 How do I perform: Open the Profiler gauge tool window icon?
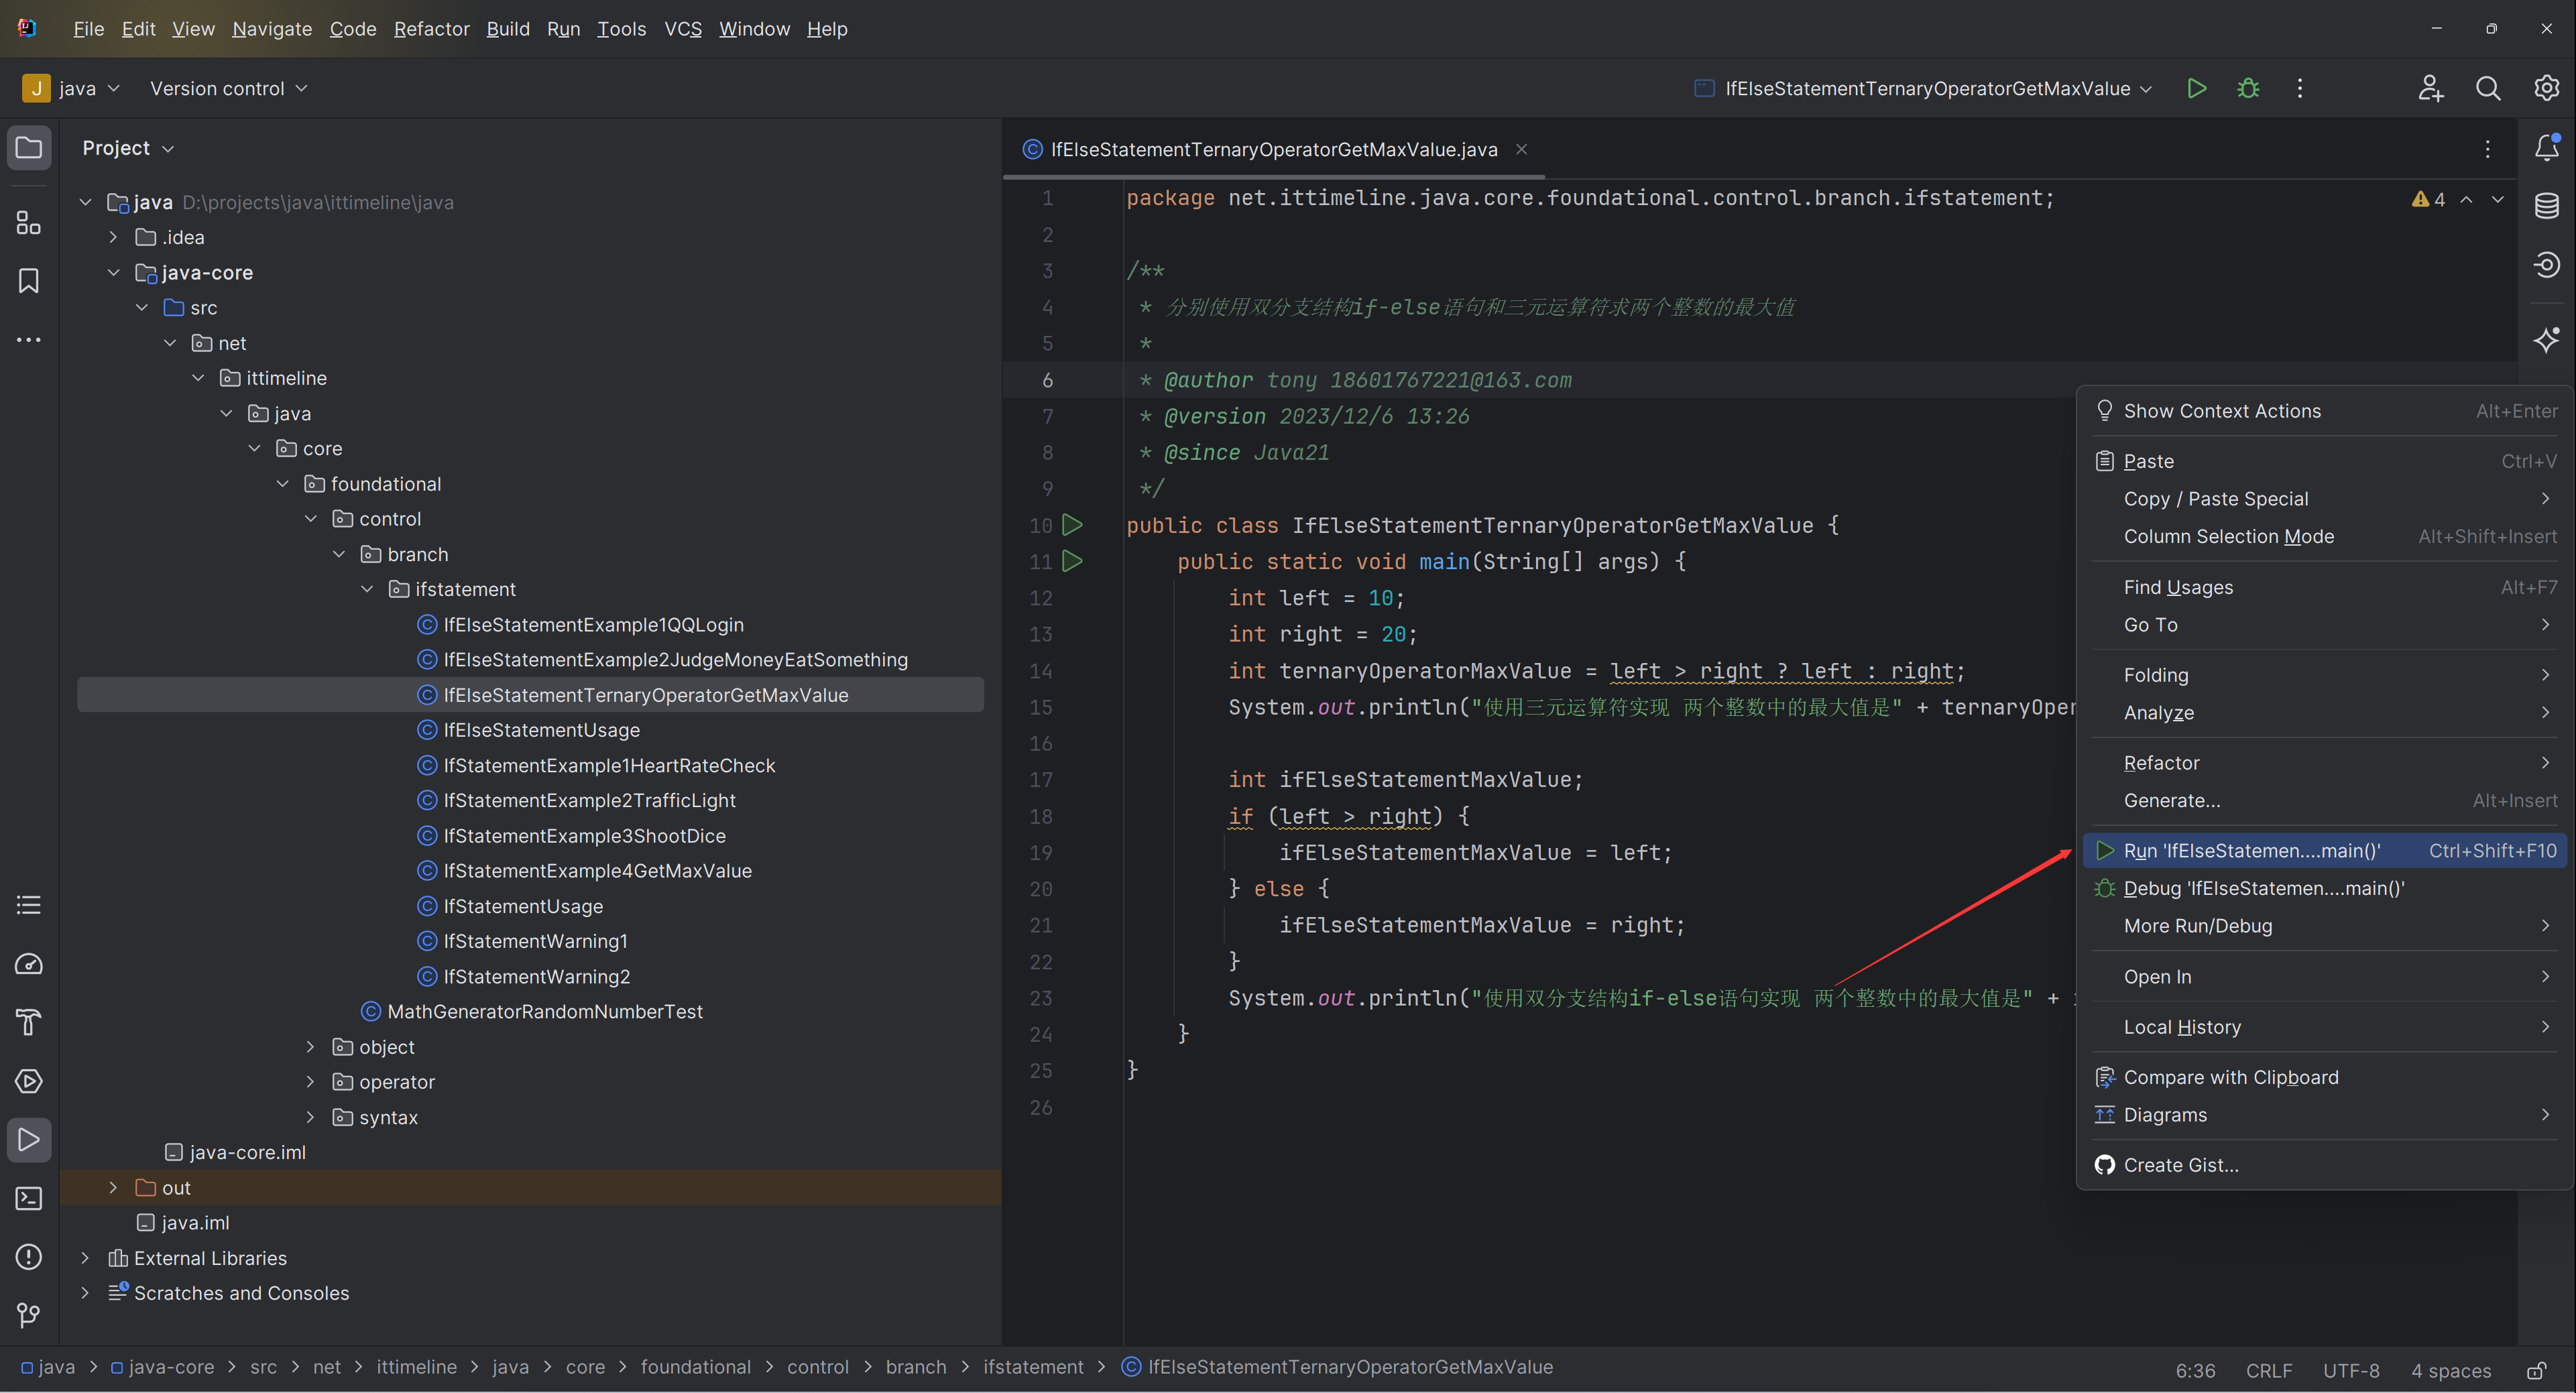[29, 964]
